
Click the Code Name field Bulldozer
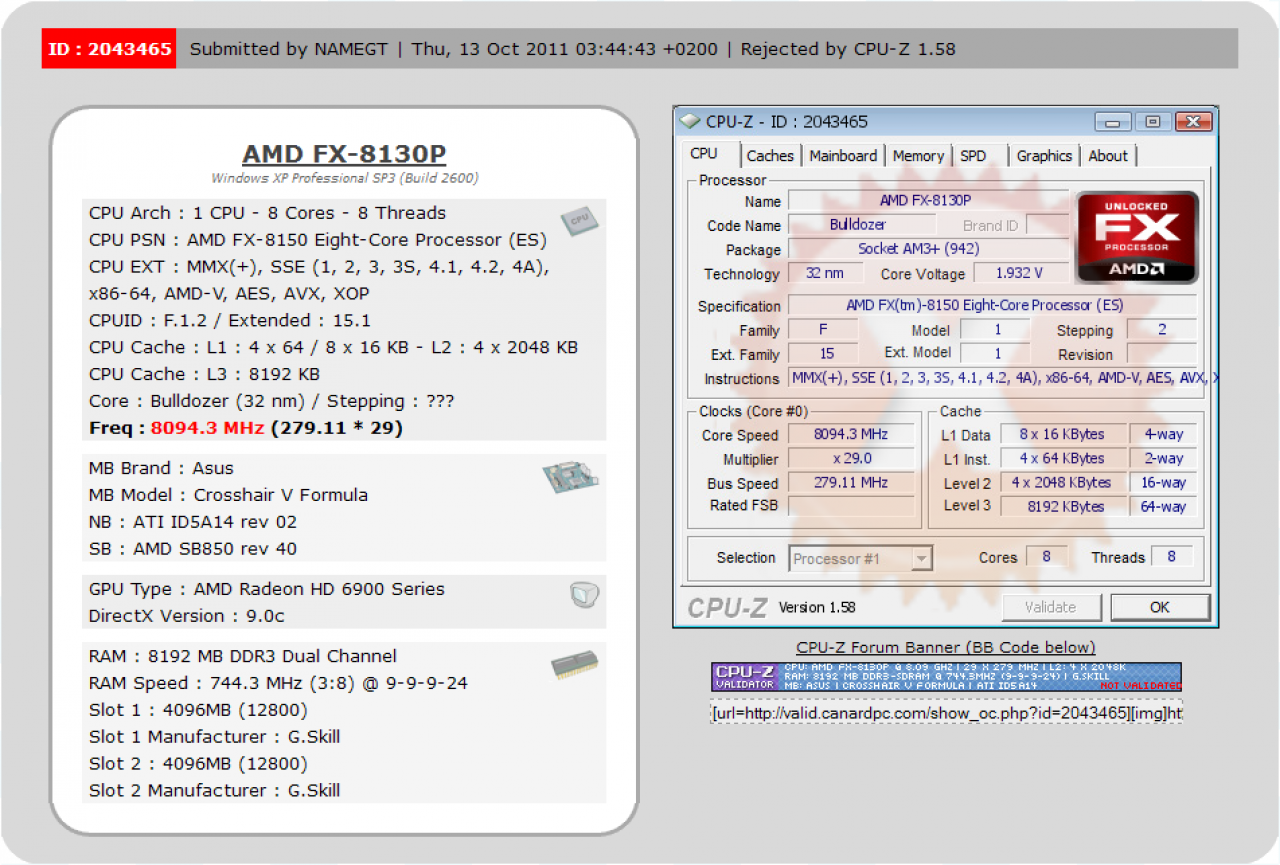pos(860,225)
